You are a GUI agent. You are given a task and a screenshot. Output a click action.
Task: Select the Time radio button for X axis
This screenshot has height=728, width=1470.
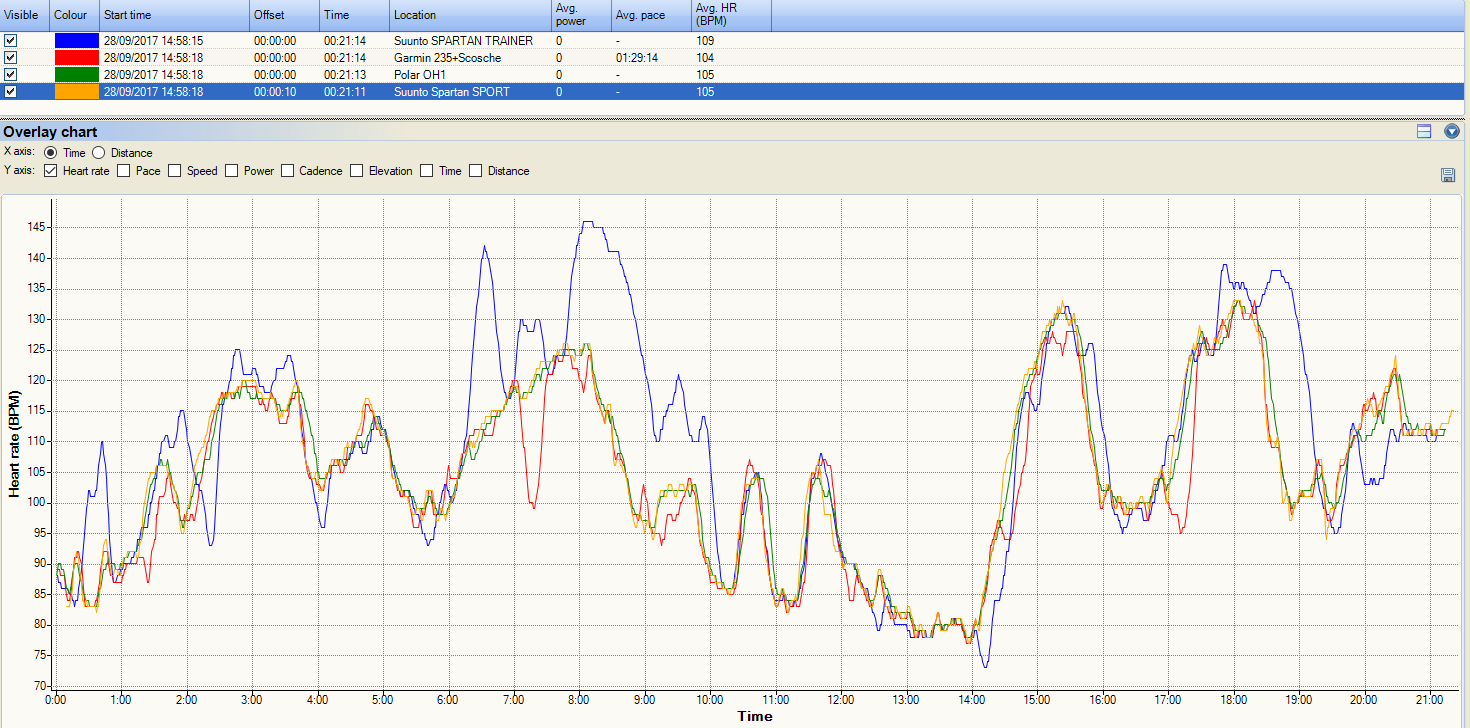[x=51, y=153]
